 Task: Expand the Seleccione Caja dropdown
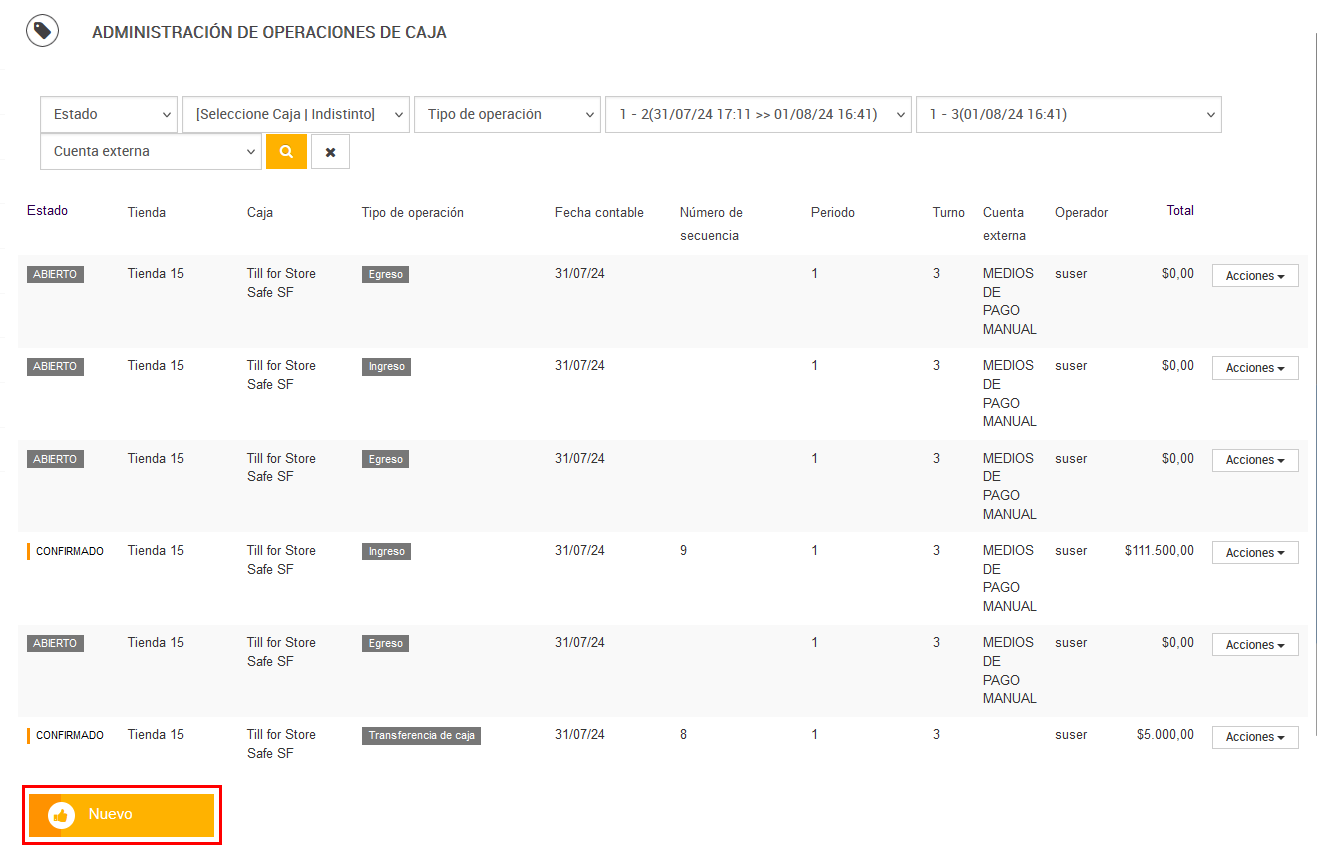coord(295,114)
